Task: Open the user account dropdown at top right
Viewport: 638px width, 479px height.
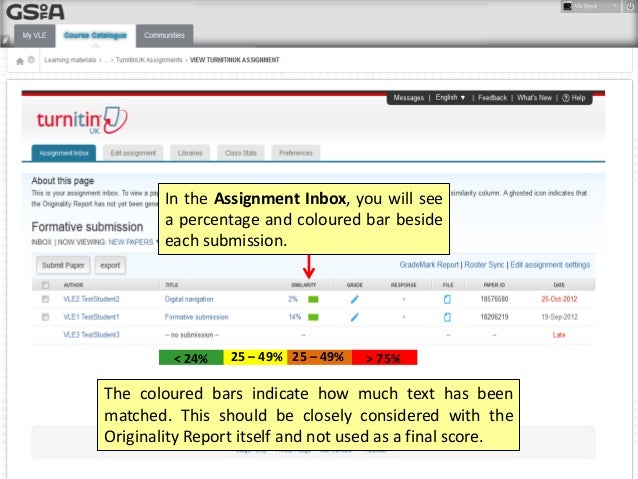Action: [591, 6]
